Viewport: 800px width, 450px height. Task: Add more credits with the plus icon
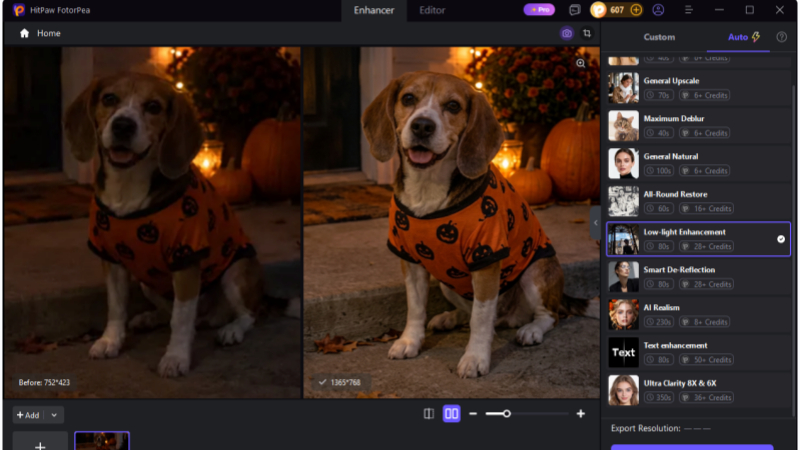pyautogui.click(x=636, y=10)
